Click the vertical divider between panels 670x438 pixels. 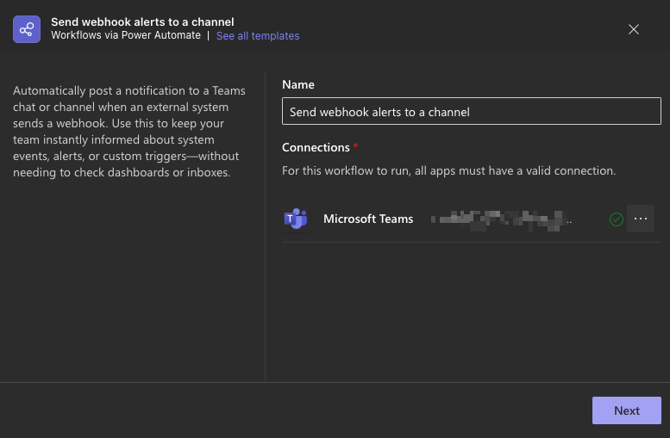265,225
